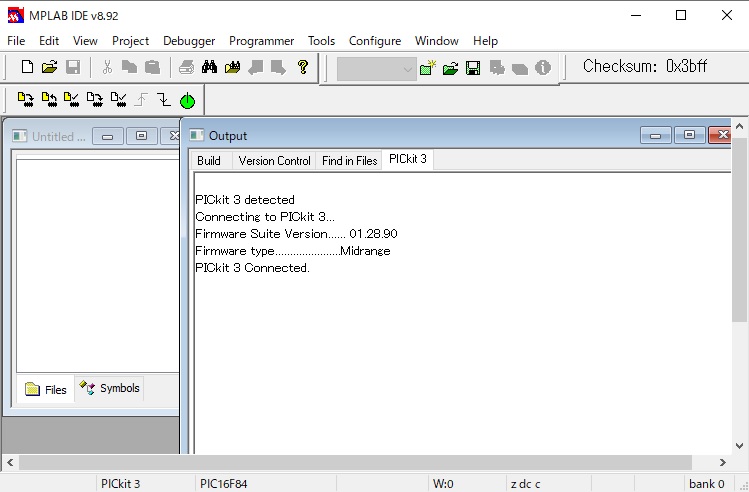Close the Output window
This screenshot has height=492, width=749.
(x=720, y=136)
